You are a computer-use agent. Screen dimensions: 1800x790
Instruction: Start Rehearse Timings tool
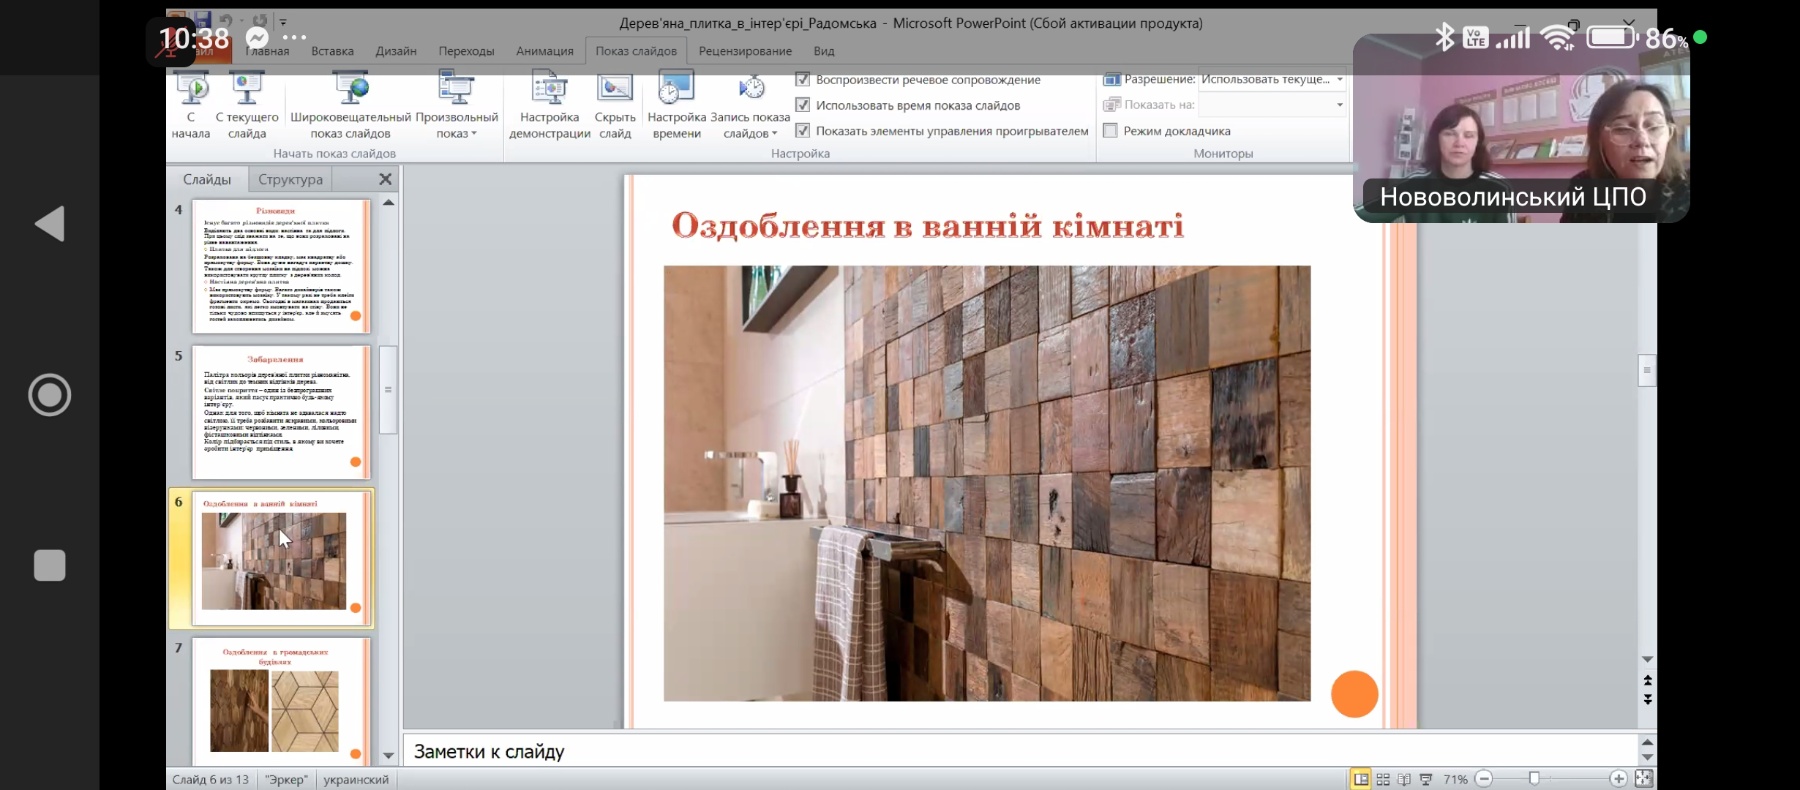click(676, 91)
